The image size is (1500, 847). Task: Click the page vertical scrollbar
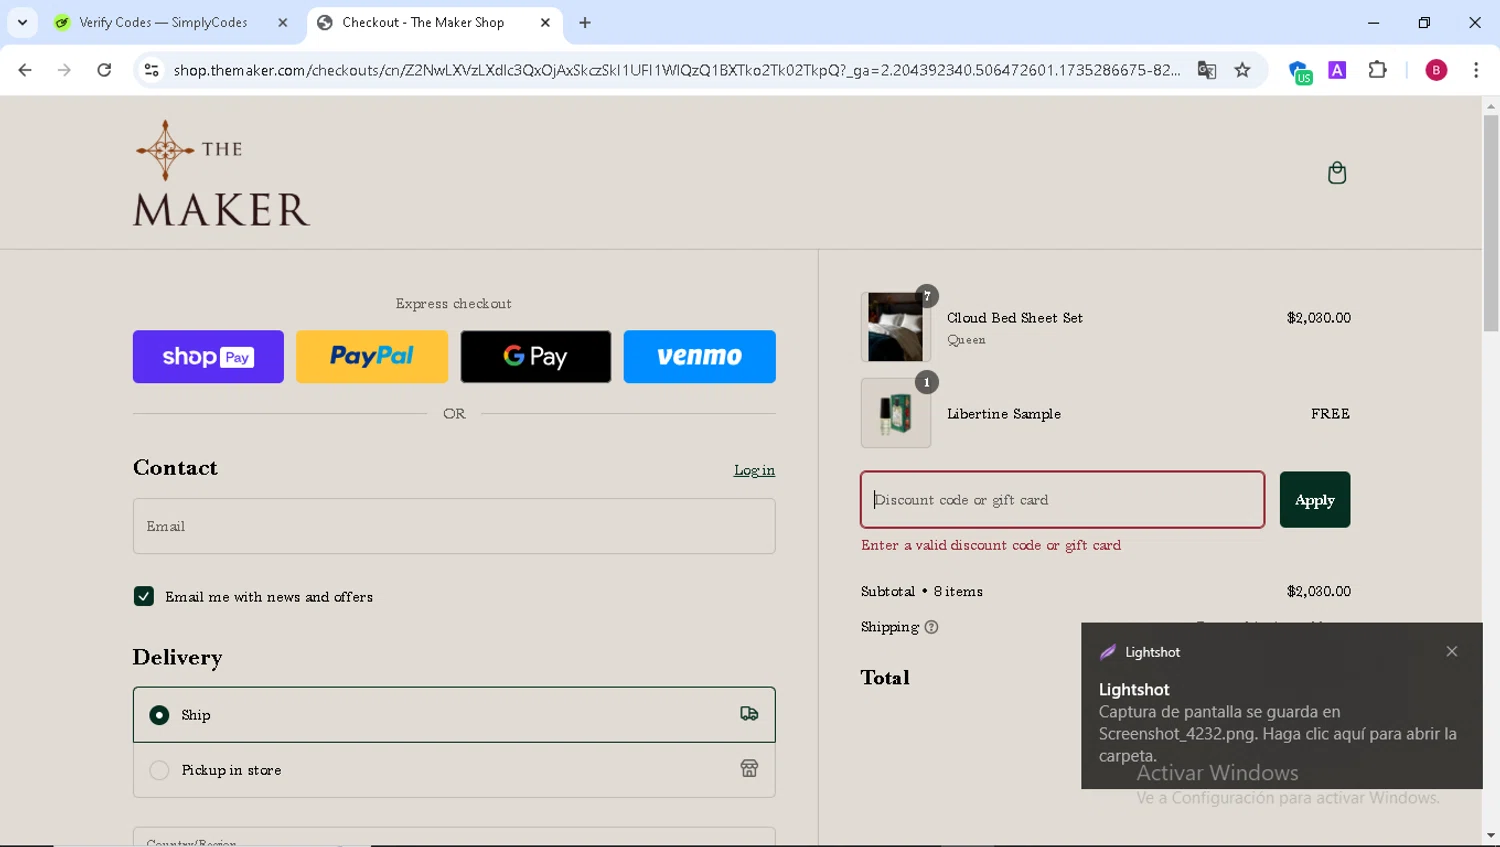tap(1490, 222)
